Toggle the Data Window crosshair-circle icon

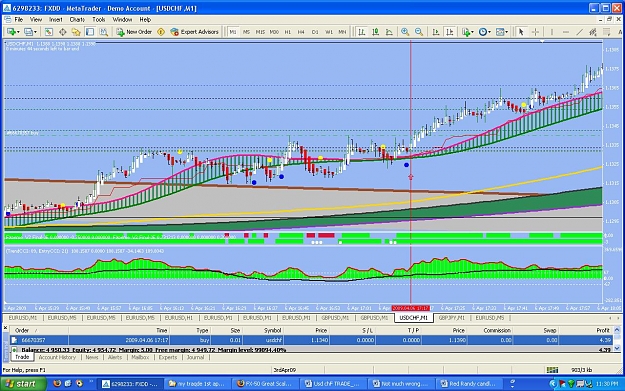(63, 32)
